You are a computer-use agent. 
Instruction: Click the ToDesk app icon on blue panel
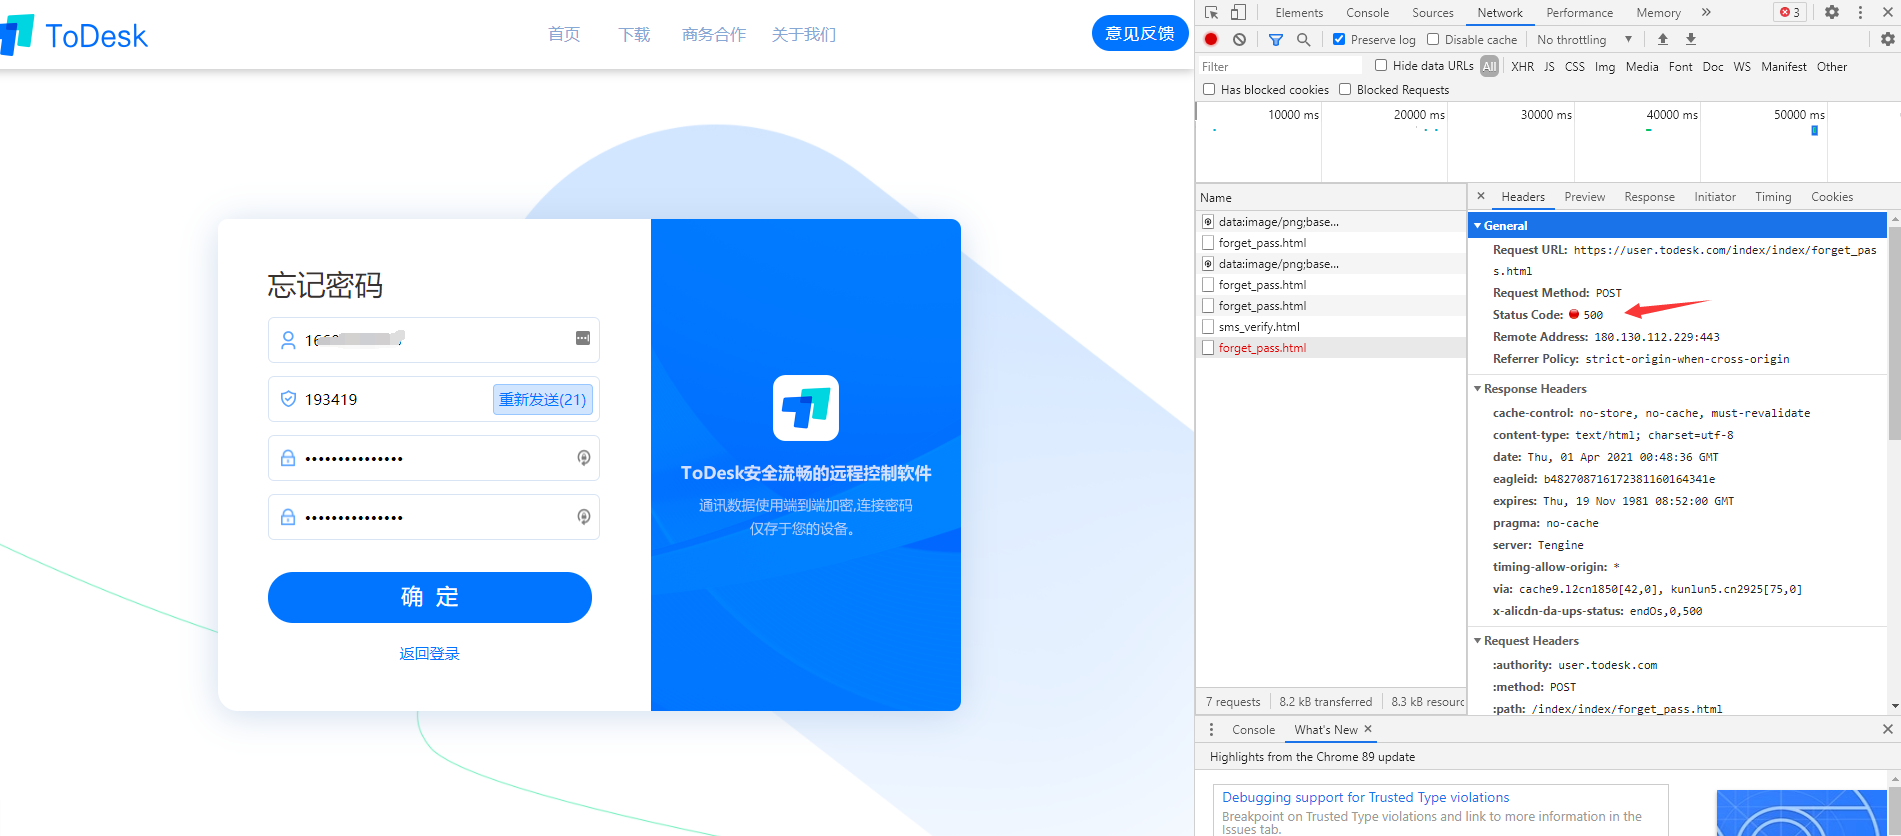806,408
